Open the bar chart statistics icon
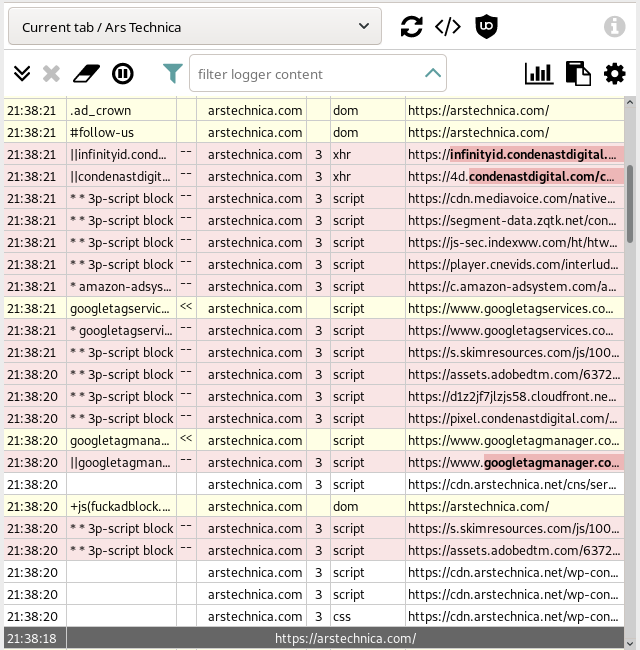The width and height of the screenshot is (640, 650). click(539, 74)
